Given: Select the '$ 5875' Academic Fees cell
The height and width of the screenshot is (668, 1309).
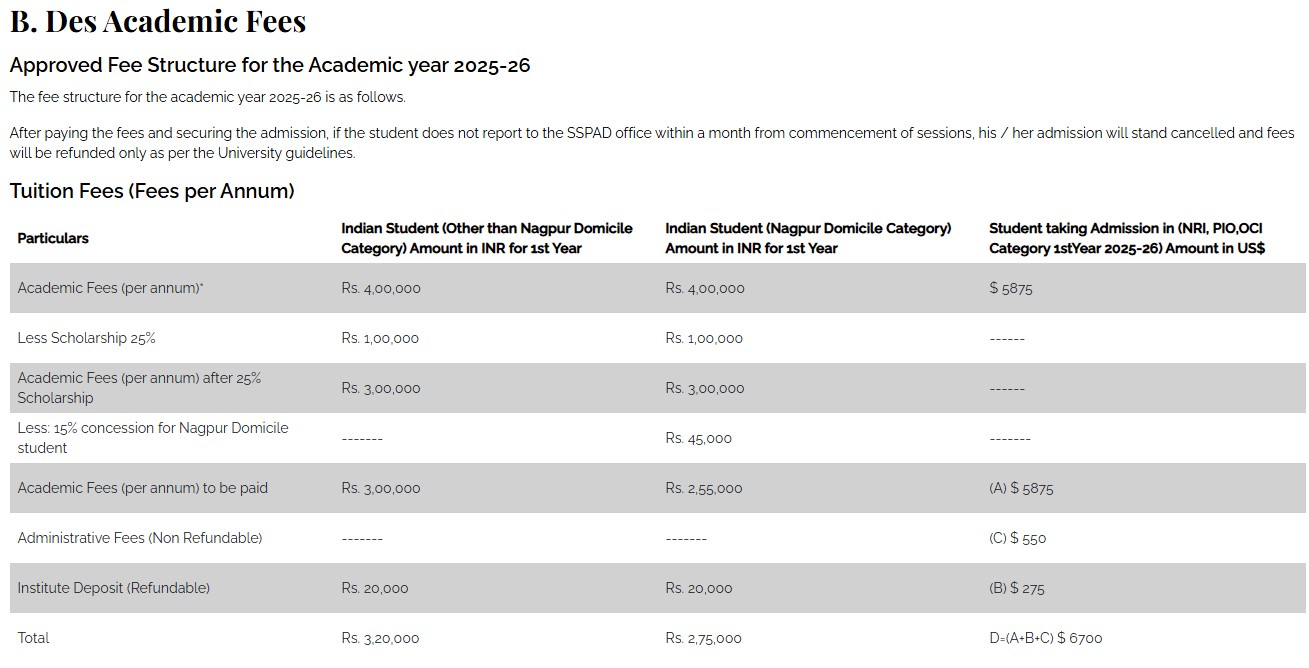Looking at the screenshot, I should [x=1010, y=288].
